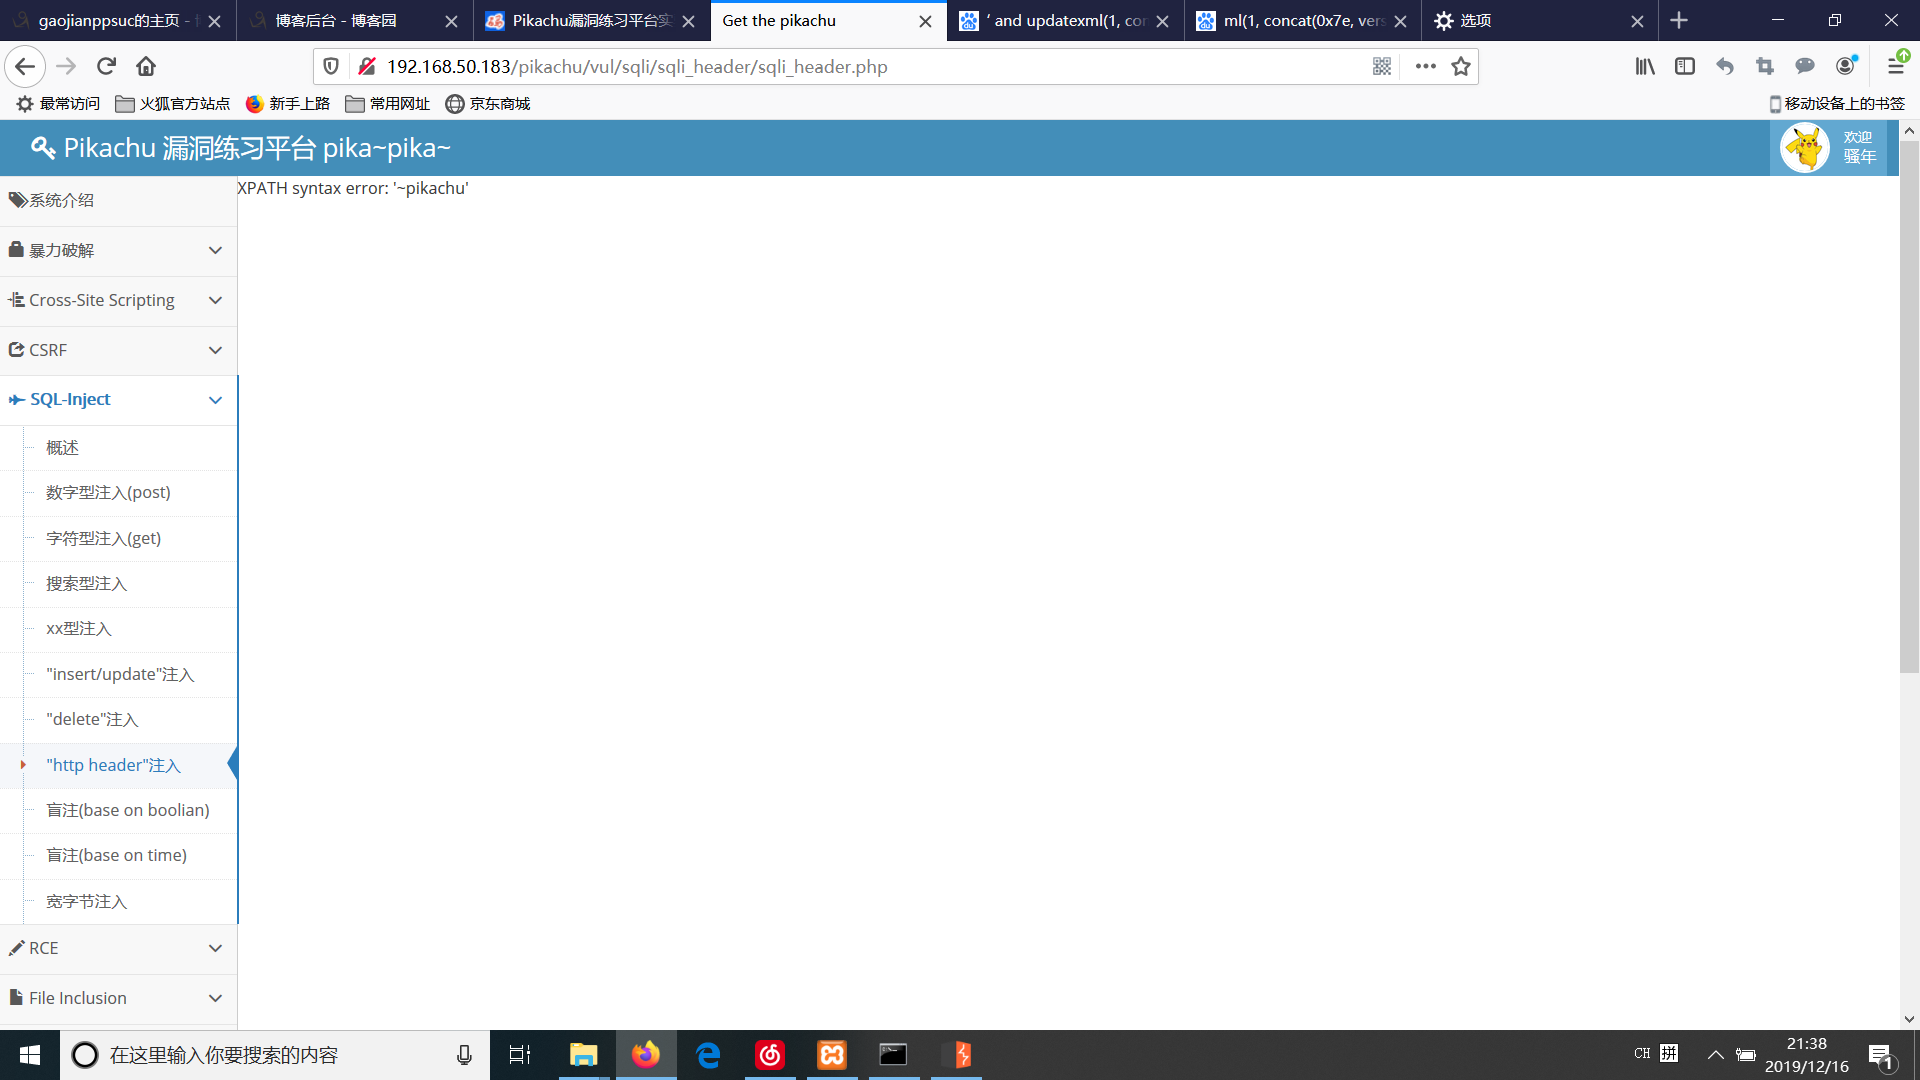This screenshot has width=1920, height=1080.
Task: Open the Firefox hamburger menu
Action: click(1895, 66)
